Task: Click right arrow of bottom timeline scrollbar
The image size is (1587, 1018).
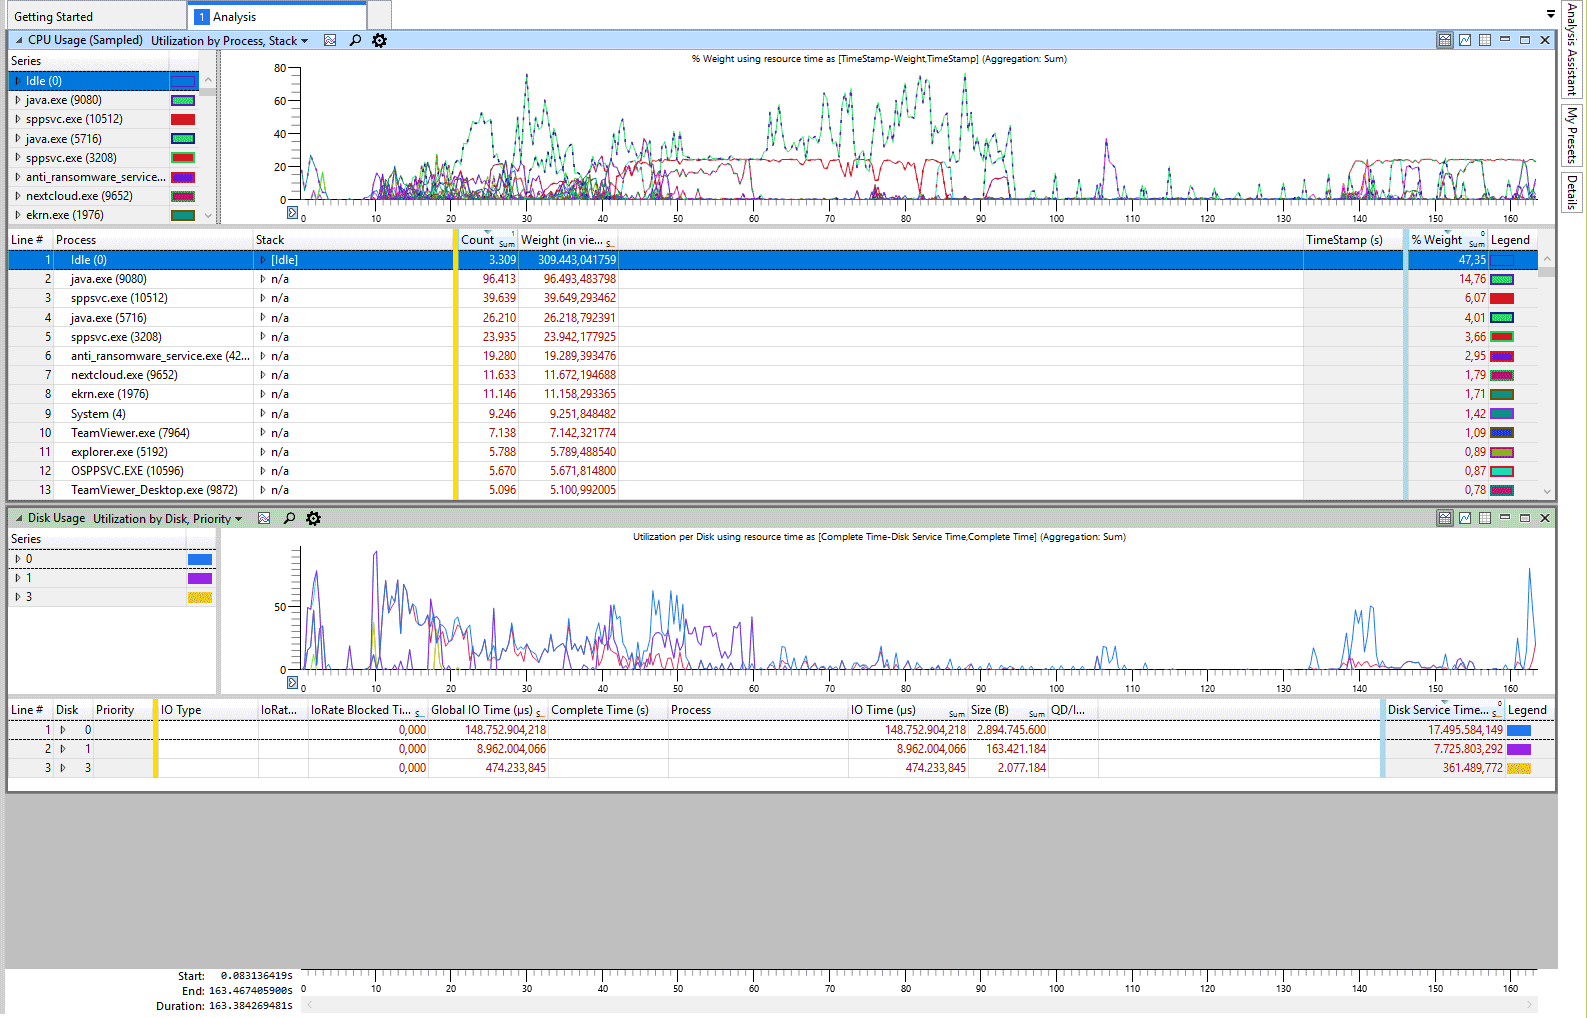Action: coord(1529,1005)
